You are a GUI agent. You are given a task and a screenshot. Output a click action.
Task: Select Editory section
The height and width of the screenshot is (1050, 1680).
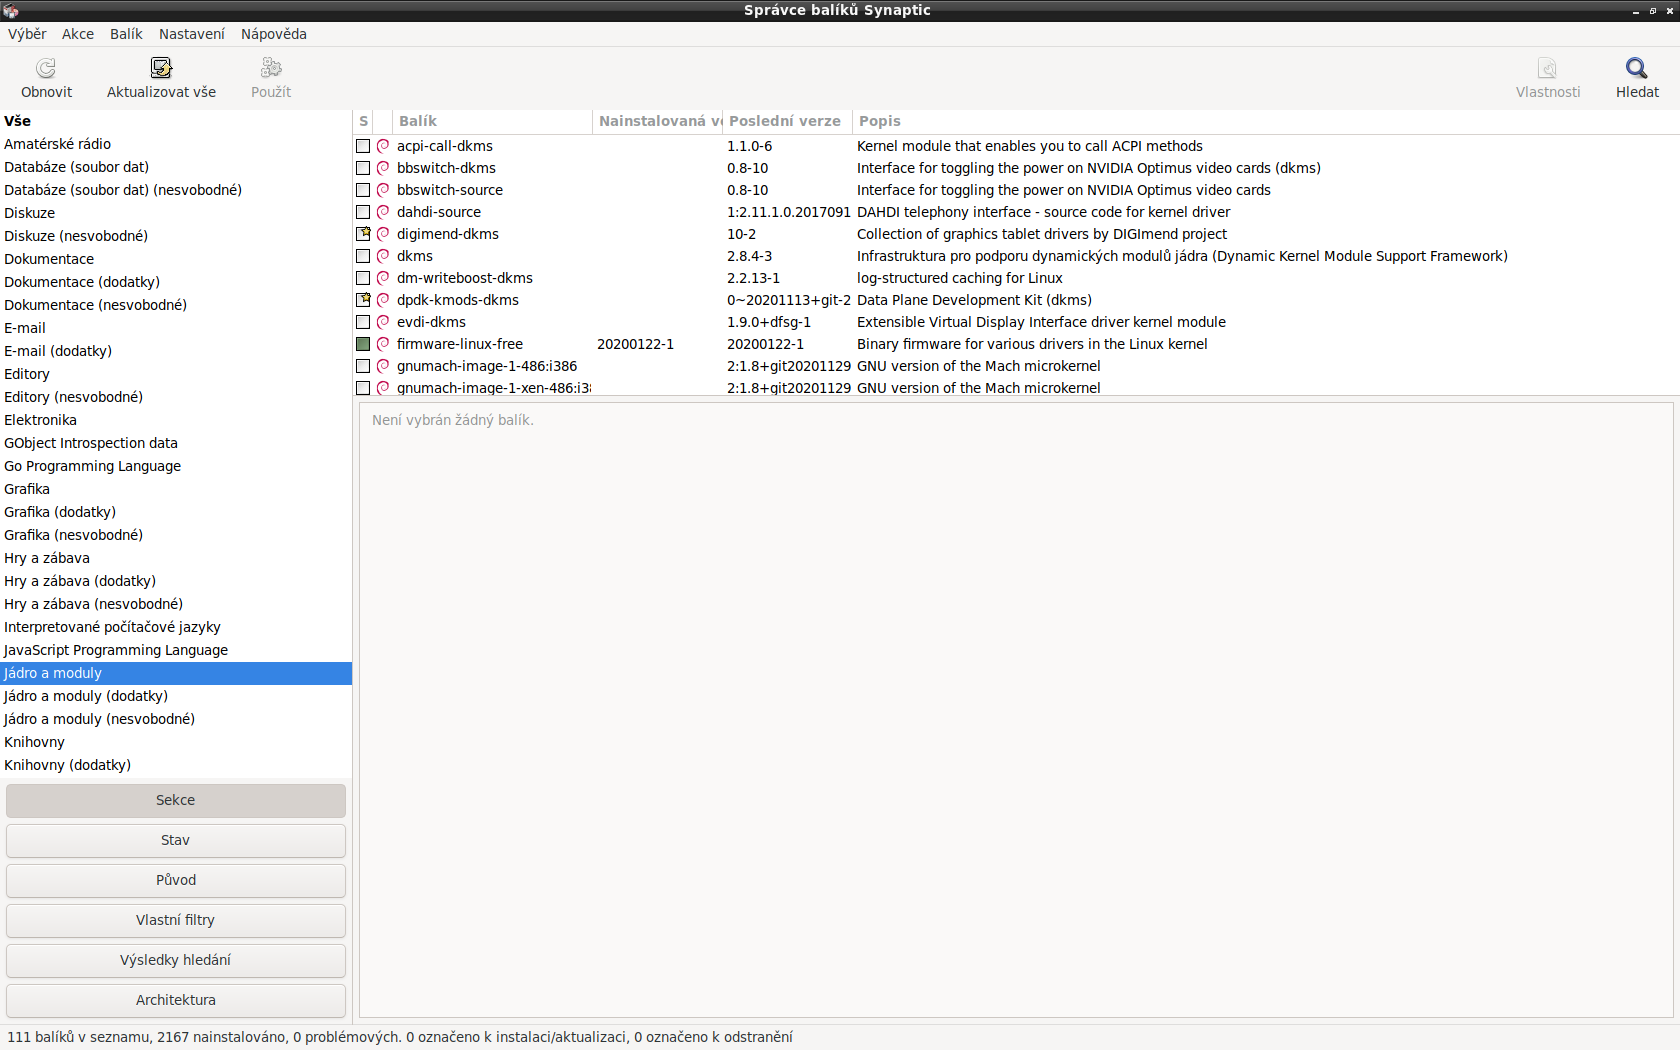[x=176, y=374]
